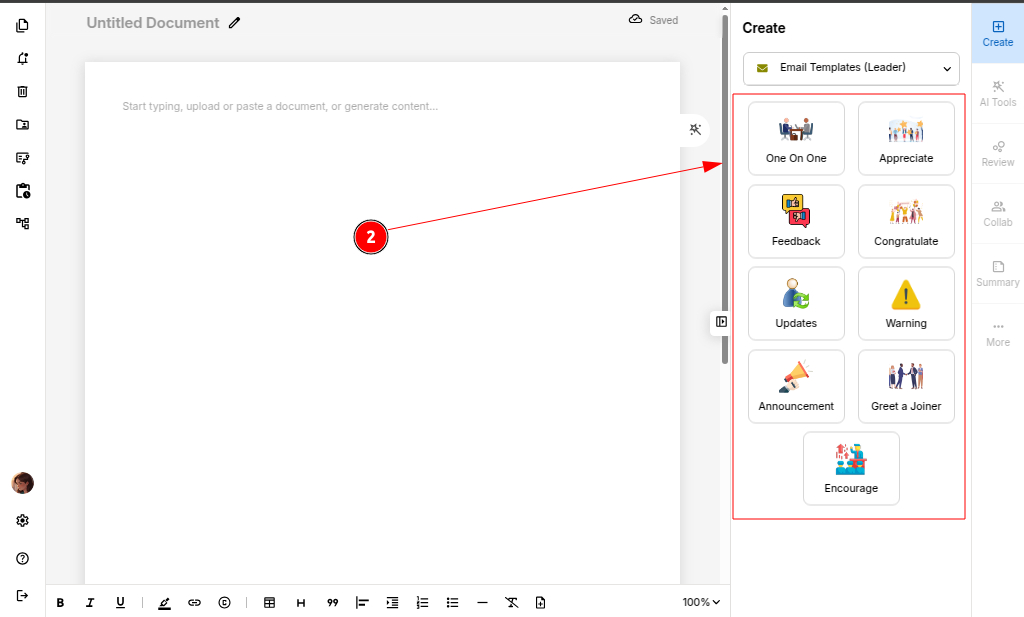This screenshot has height=617, width=1024.
Task: Insert a table from the toolbar
Action: 269,602
